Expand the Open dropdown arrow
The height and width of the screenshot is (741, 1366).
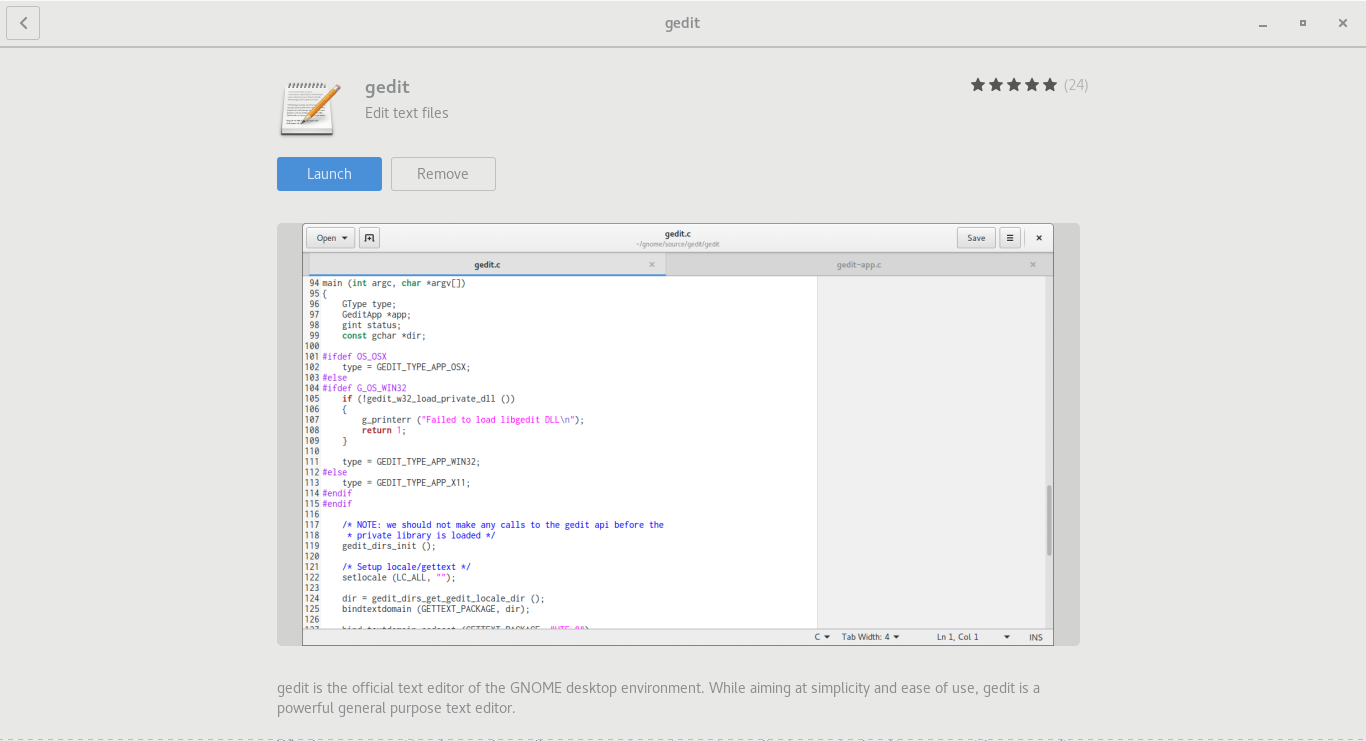tap(345, 238)
